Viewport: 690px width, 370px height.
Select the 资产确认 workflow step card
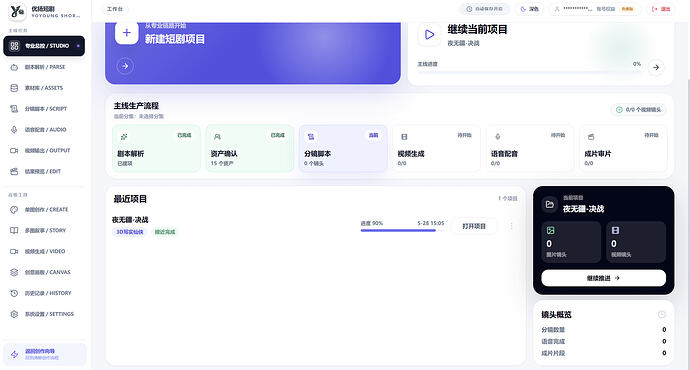[250, 148]
